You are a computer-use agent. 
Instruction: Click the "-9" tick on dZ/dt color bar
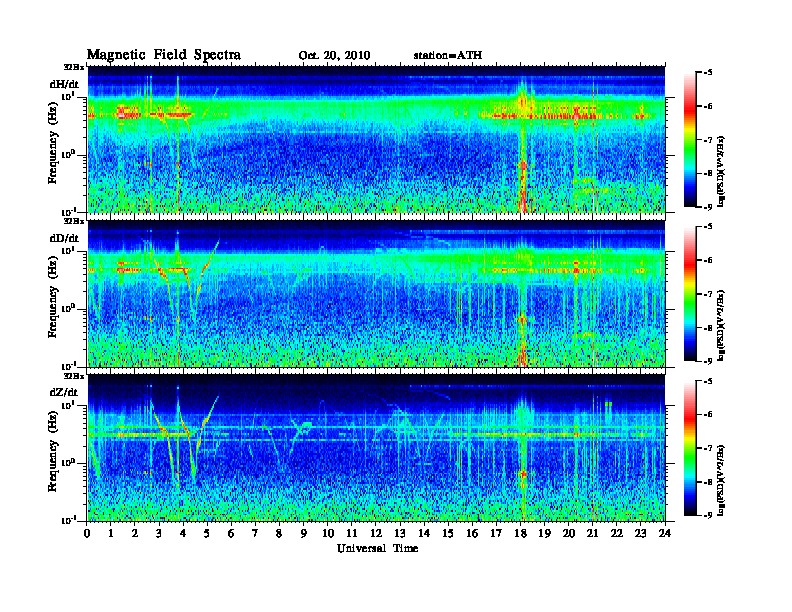point(708,515)
